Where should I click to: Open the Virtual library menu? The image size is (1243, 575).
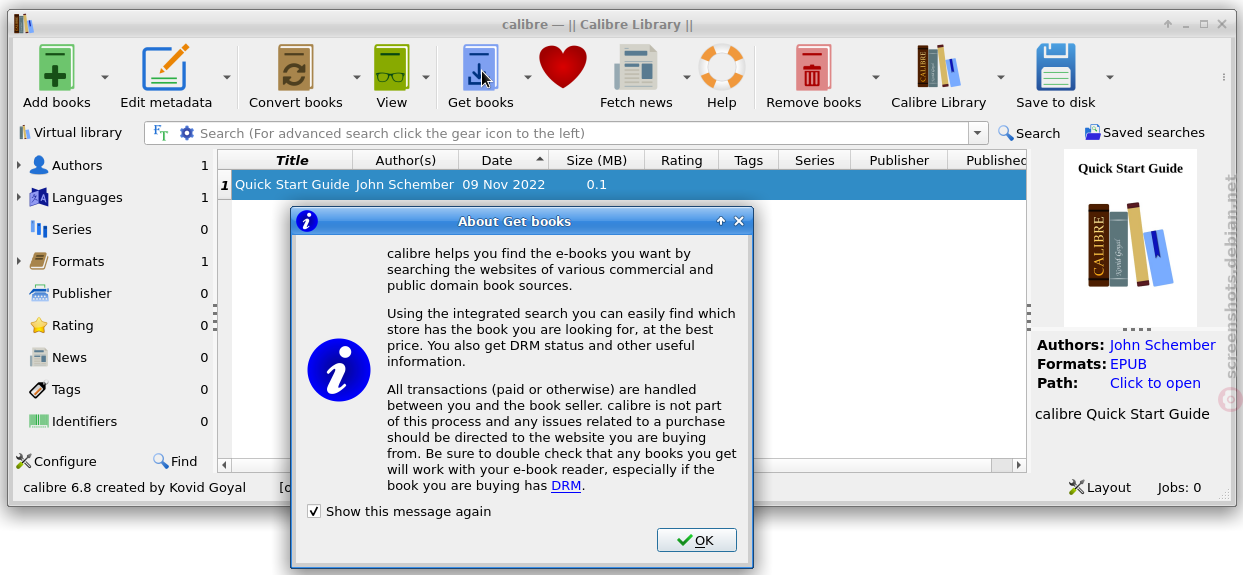click(x=69, y=132)
